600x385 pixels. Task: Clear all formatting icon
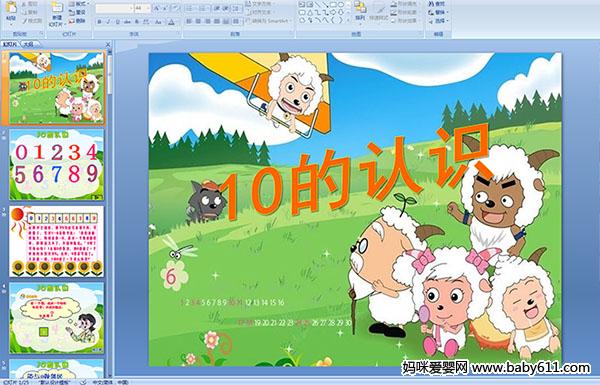[176, 8]
